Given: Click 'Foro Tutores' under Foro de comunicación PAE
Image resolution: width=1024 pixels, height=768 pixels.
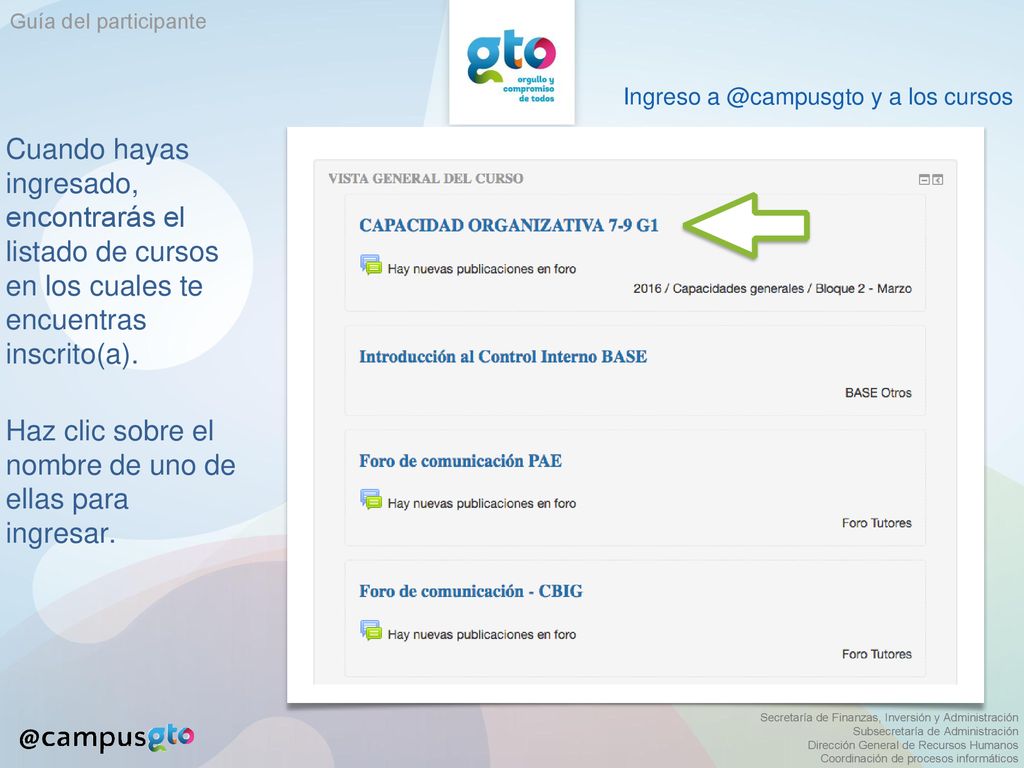Looking at the screenshot, I should (876, 523).
